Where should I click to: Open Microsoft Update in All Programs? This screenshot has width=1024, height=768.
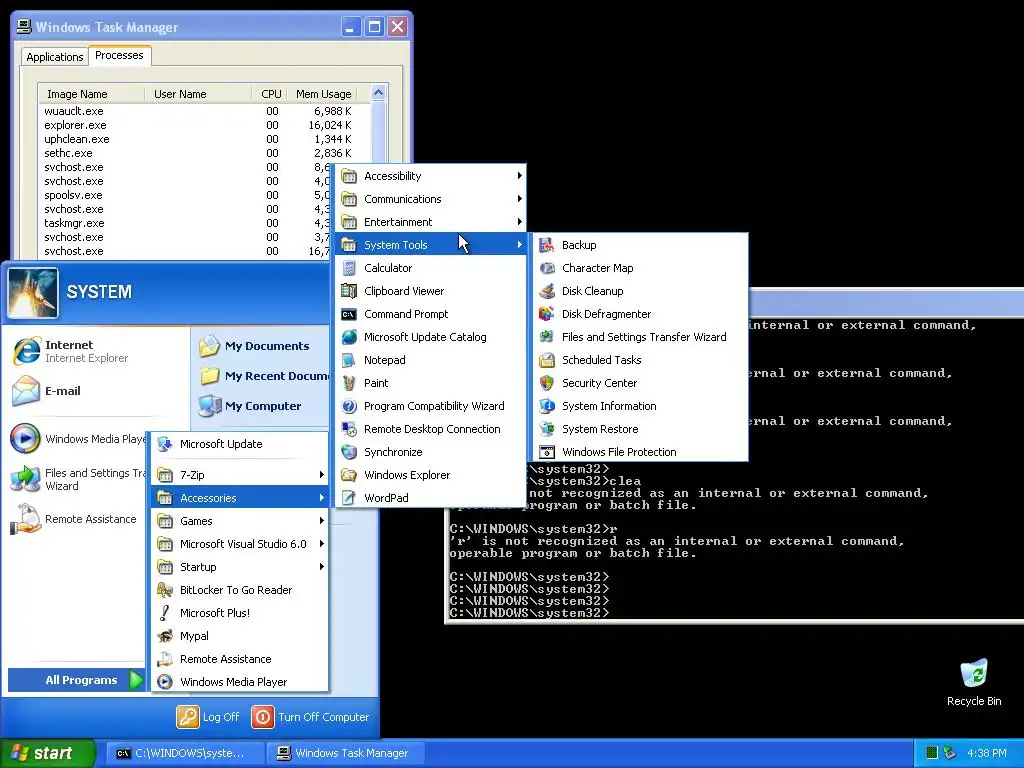click(x=240, y=444)
